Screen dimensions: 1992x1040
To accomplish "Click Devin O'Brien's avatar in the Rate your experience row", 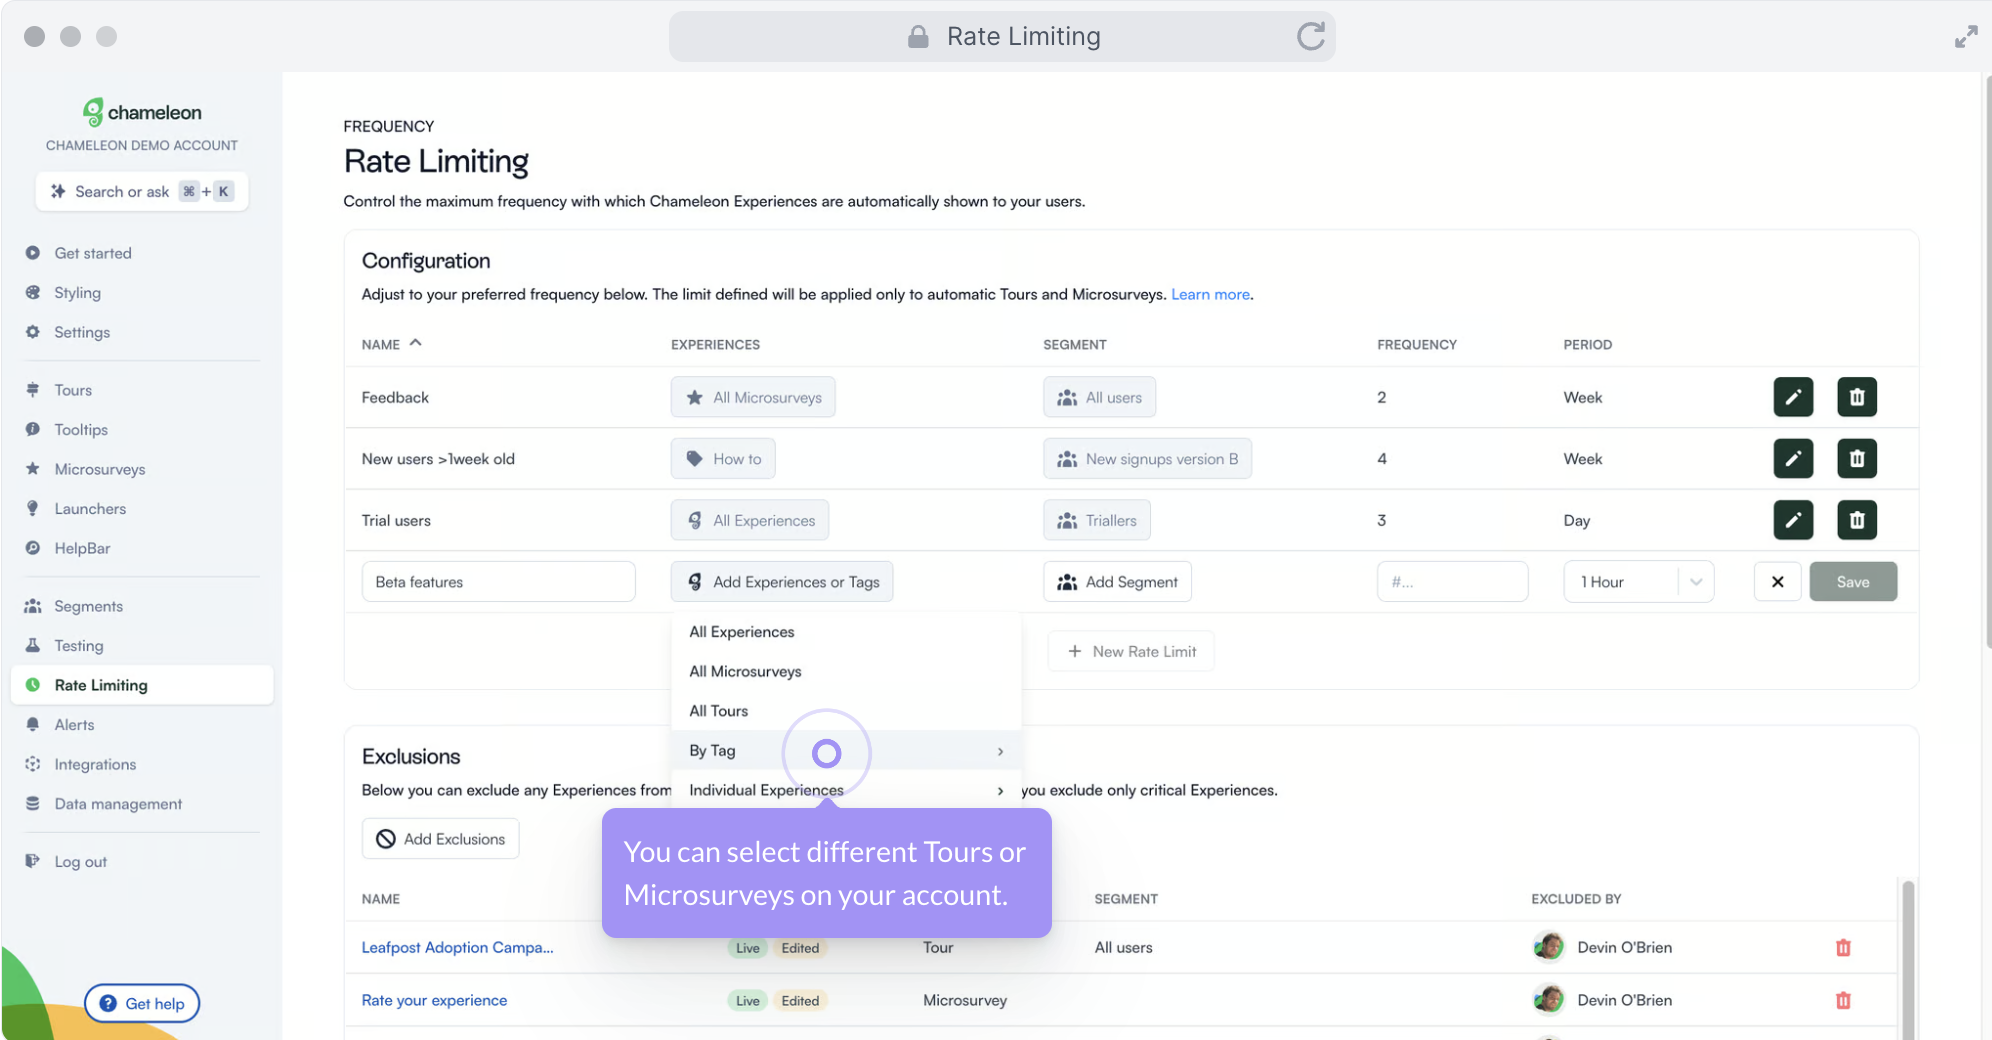I will pyautogui.click(x=1548, y=999).
